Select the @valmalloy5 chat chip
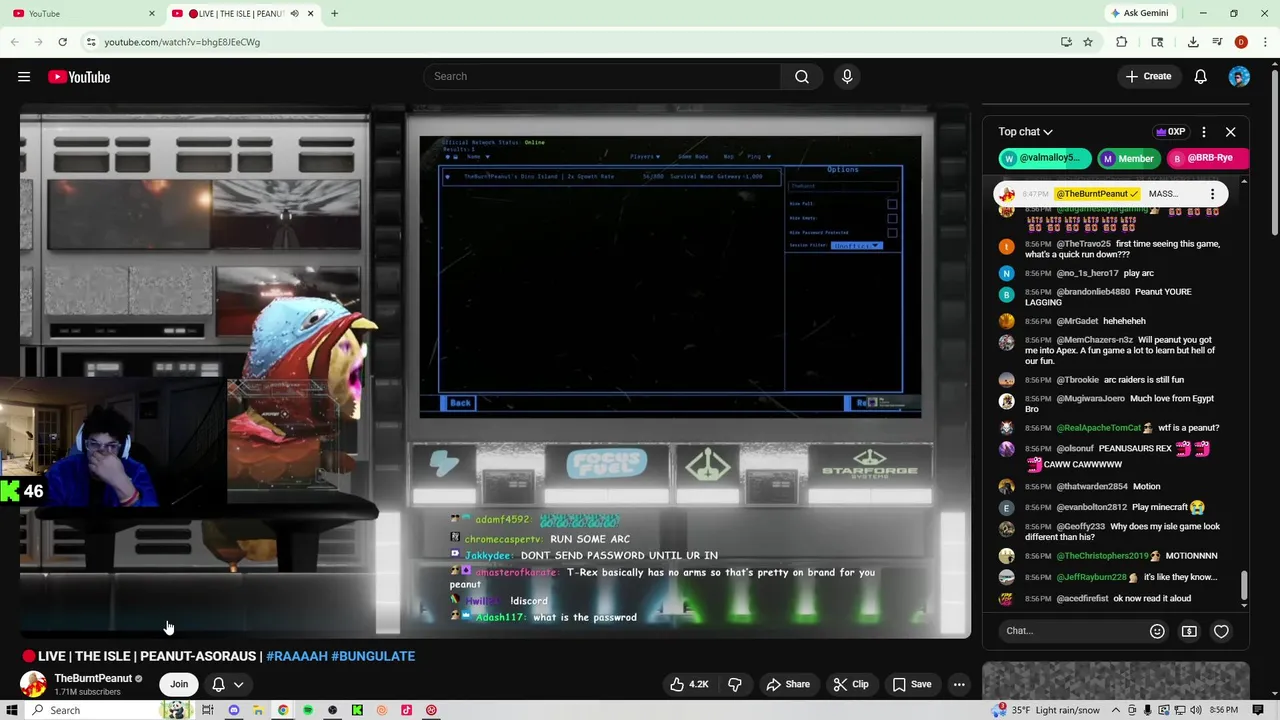 pyautogui.click(x=1045, y=158)
